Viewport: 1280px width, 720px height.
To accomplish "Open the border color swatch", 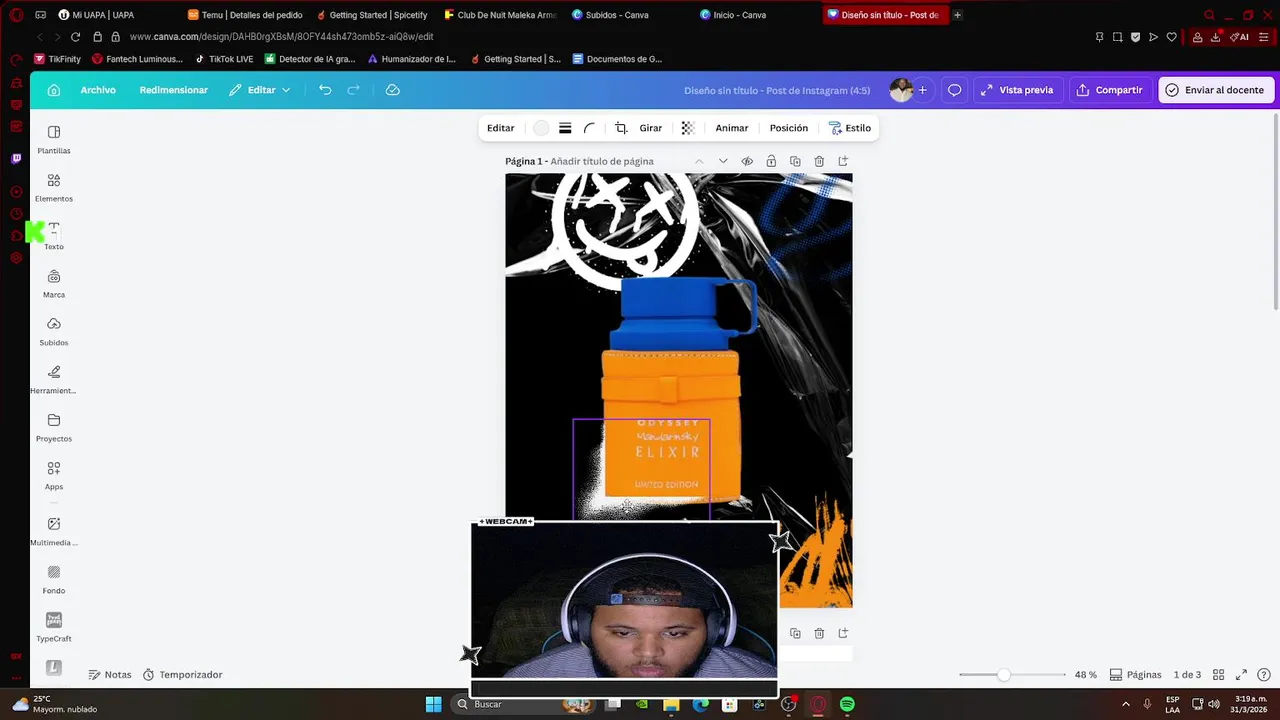I will 541,128.
